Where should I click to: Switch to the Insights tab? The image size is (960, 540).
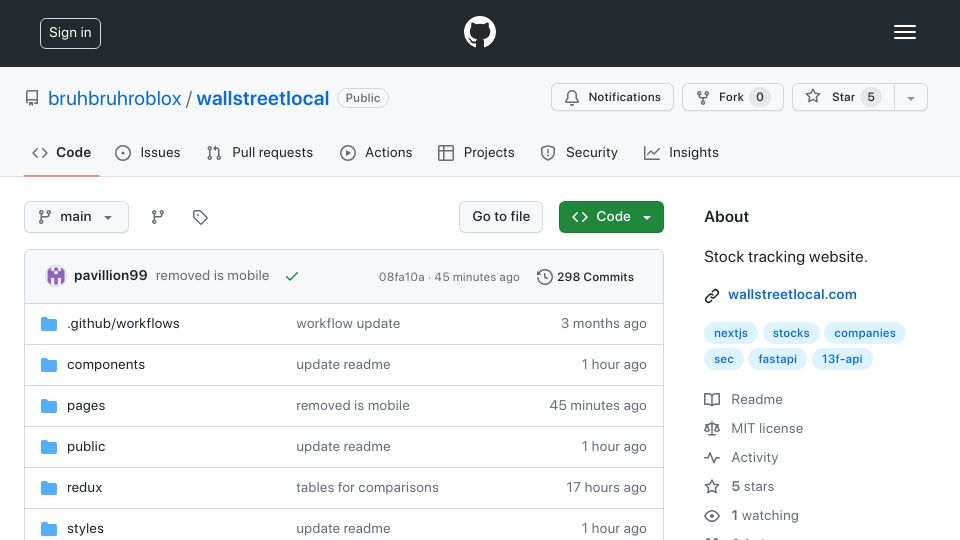point(681,152)
